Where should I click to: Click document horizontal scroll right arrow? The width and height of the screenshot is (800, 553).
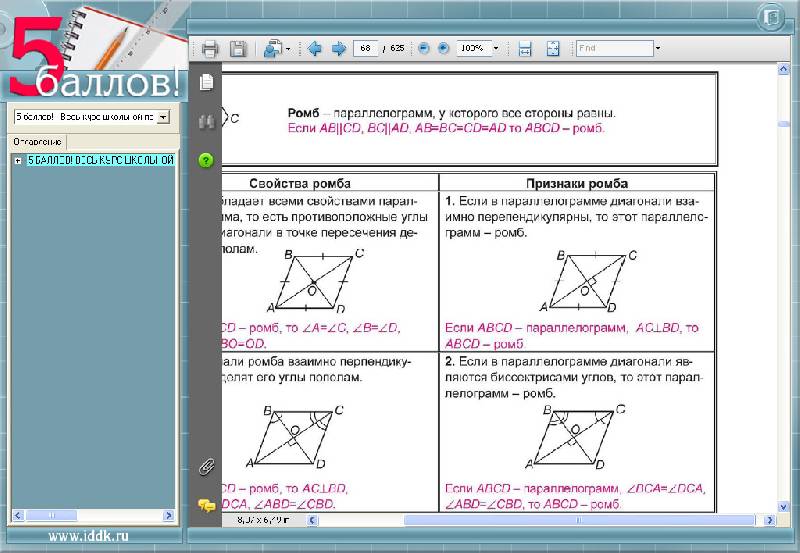pyautogui.click(x=769, y=520)
